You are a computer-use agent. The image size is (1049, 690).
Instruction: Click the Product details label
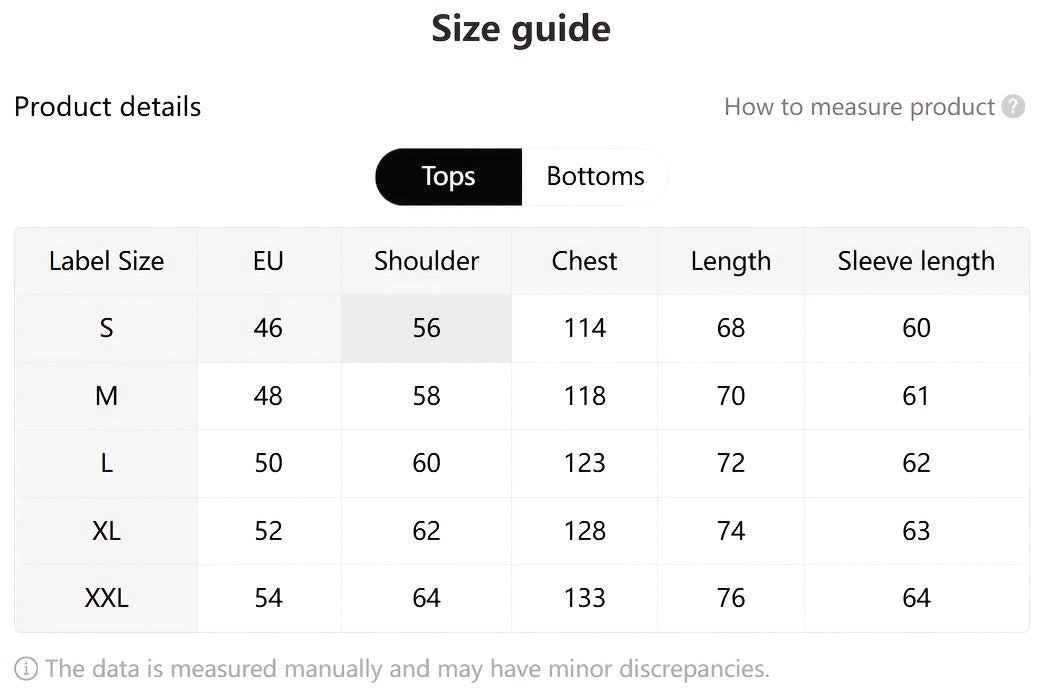tap(107, 107)
